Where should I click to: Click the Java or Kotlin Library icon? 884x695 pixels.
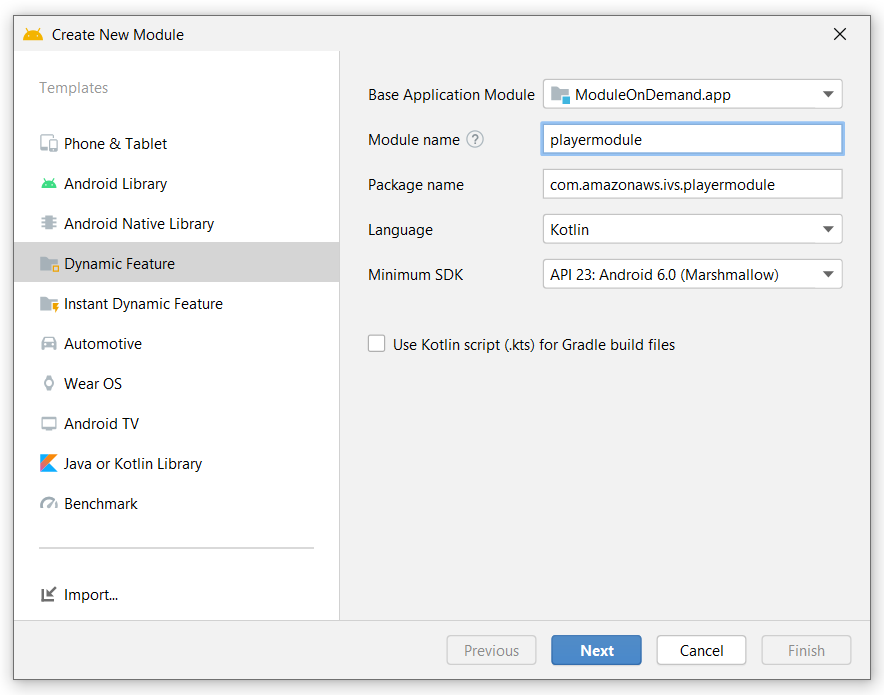[x=49, y=463]
